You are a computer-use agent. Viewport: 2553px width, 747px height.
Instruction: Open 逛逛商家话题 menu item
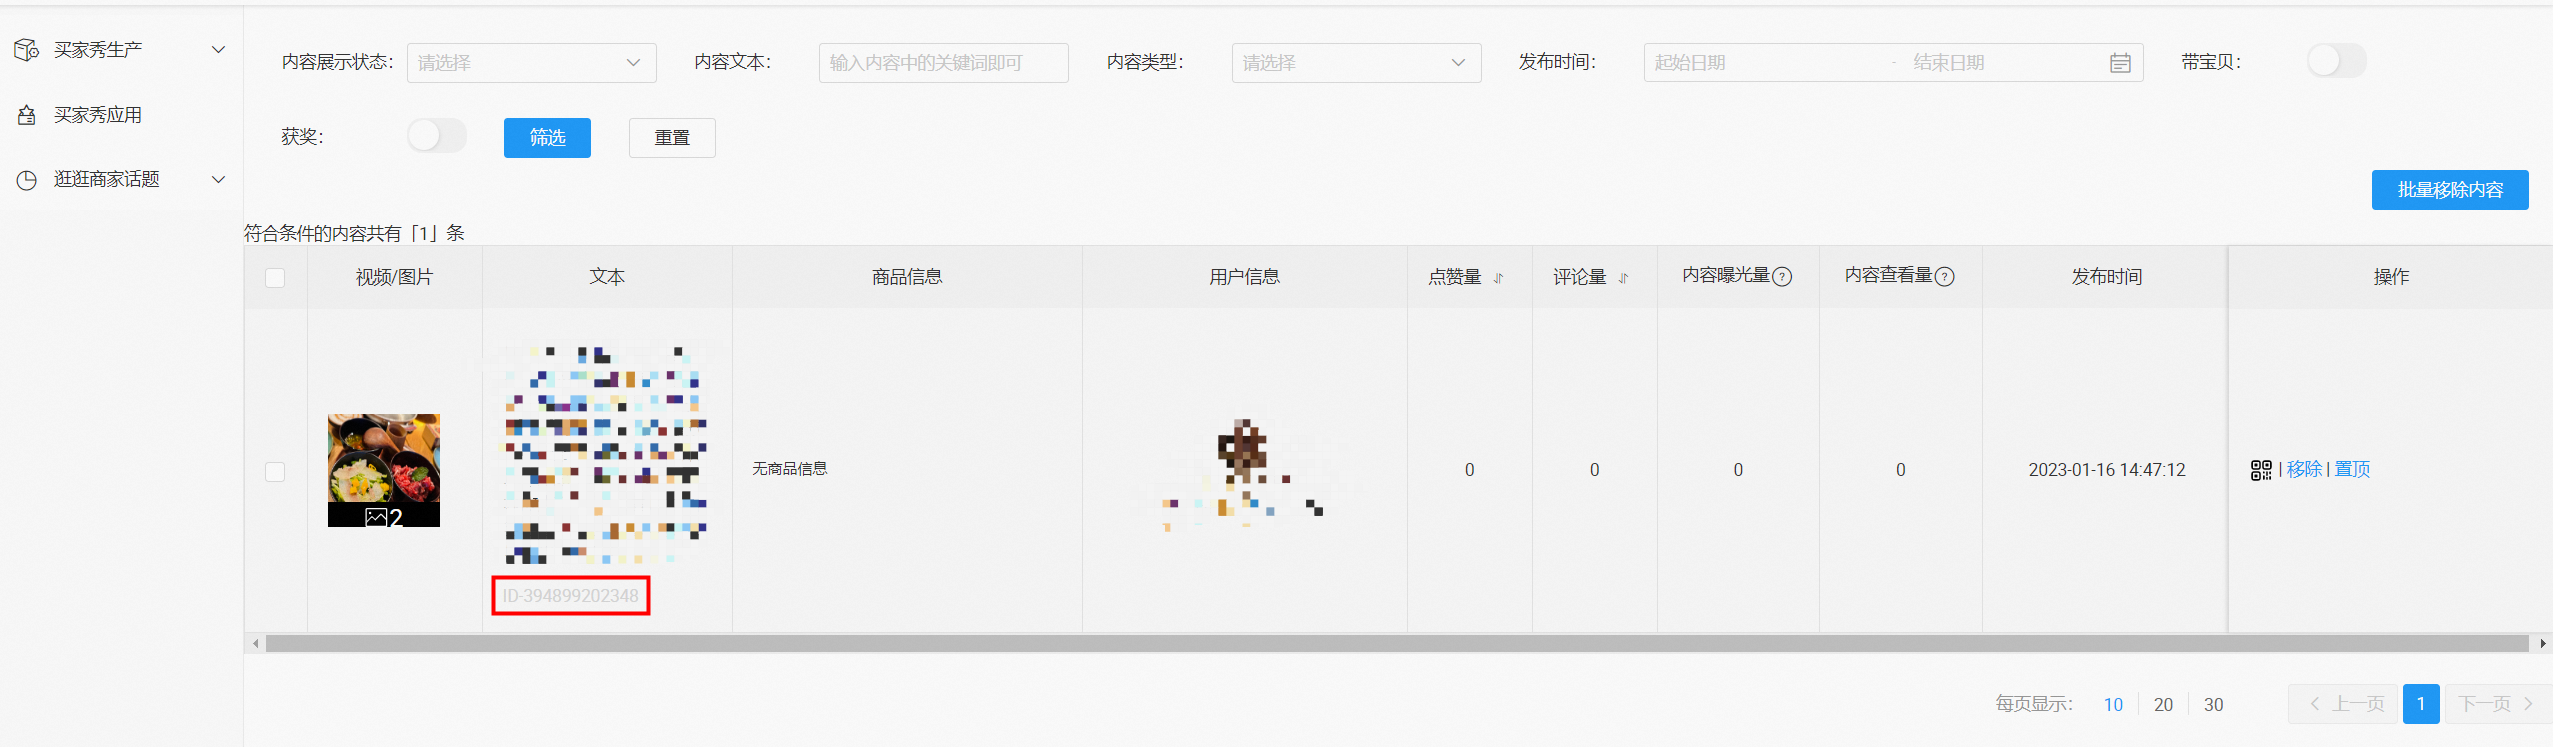107,179
